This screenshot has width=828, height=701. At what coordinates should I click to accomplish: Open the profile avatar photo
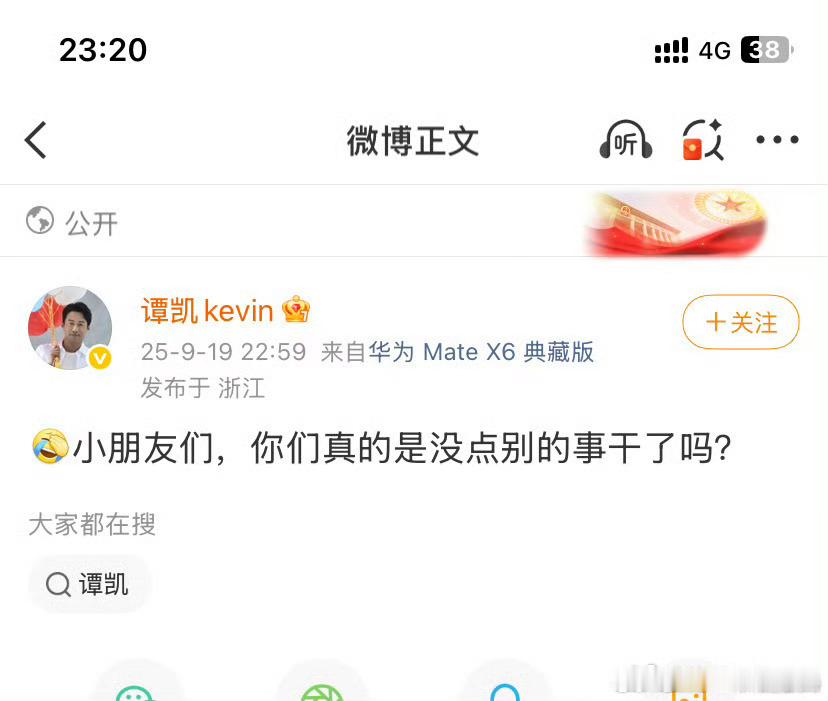70,328
